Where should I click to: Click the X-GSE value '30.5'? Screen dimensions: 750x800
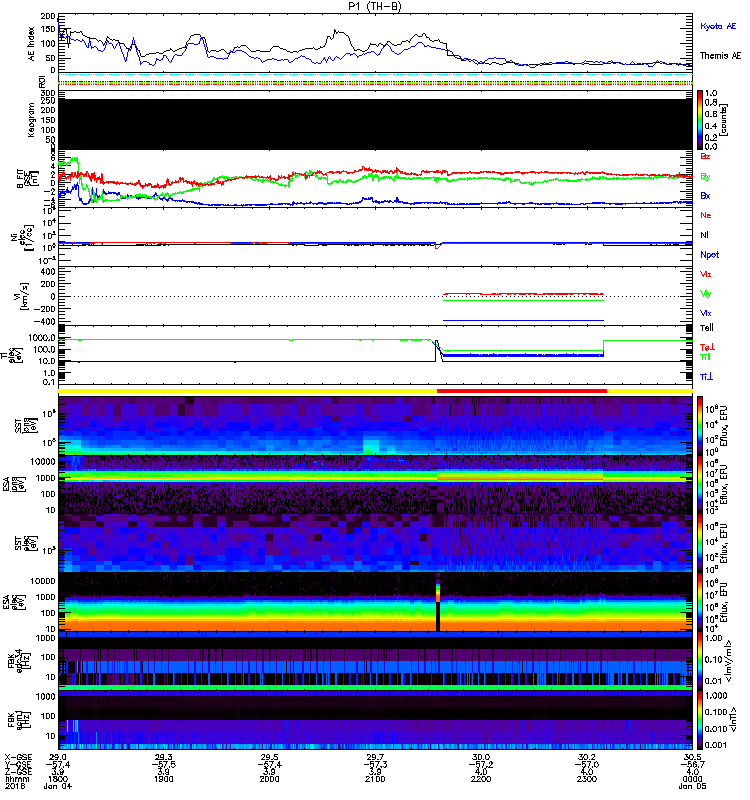(x=692, y=757)
